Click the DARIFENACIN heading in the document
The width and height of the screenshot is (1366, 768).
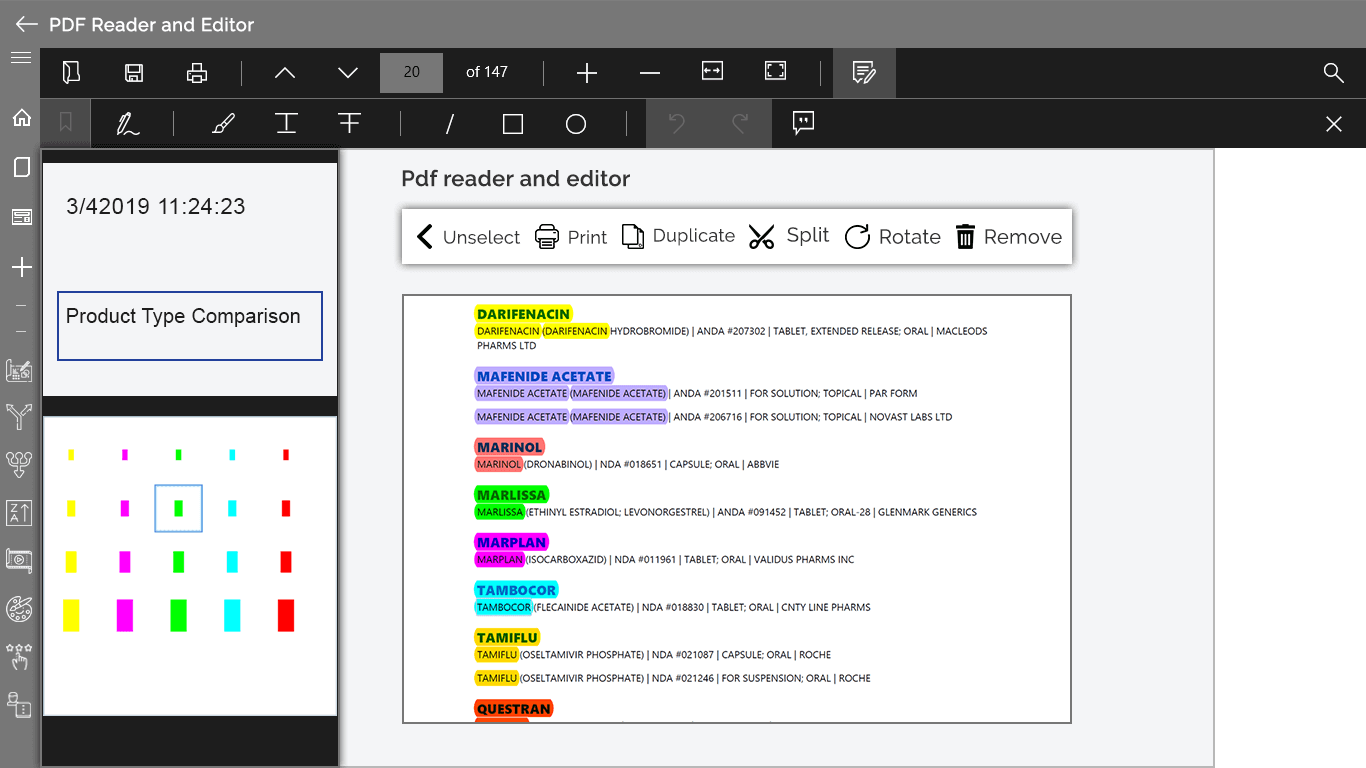[524, 314]
